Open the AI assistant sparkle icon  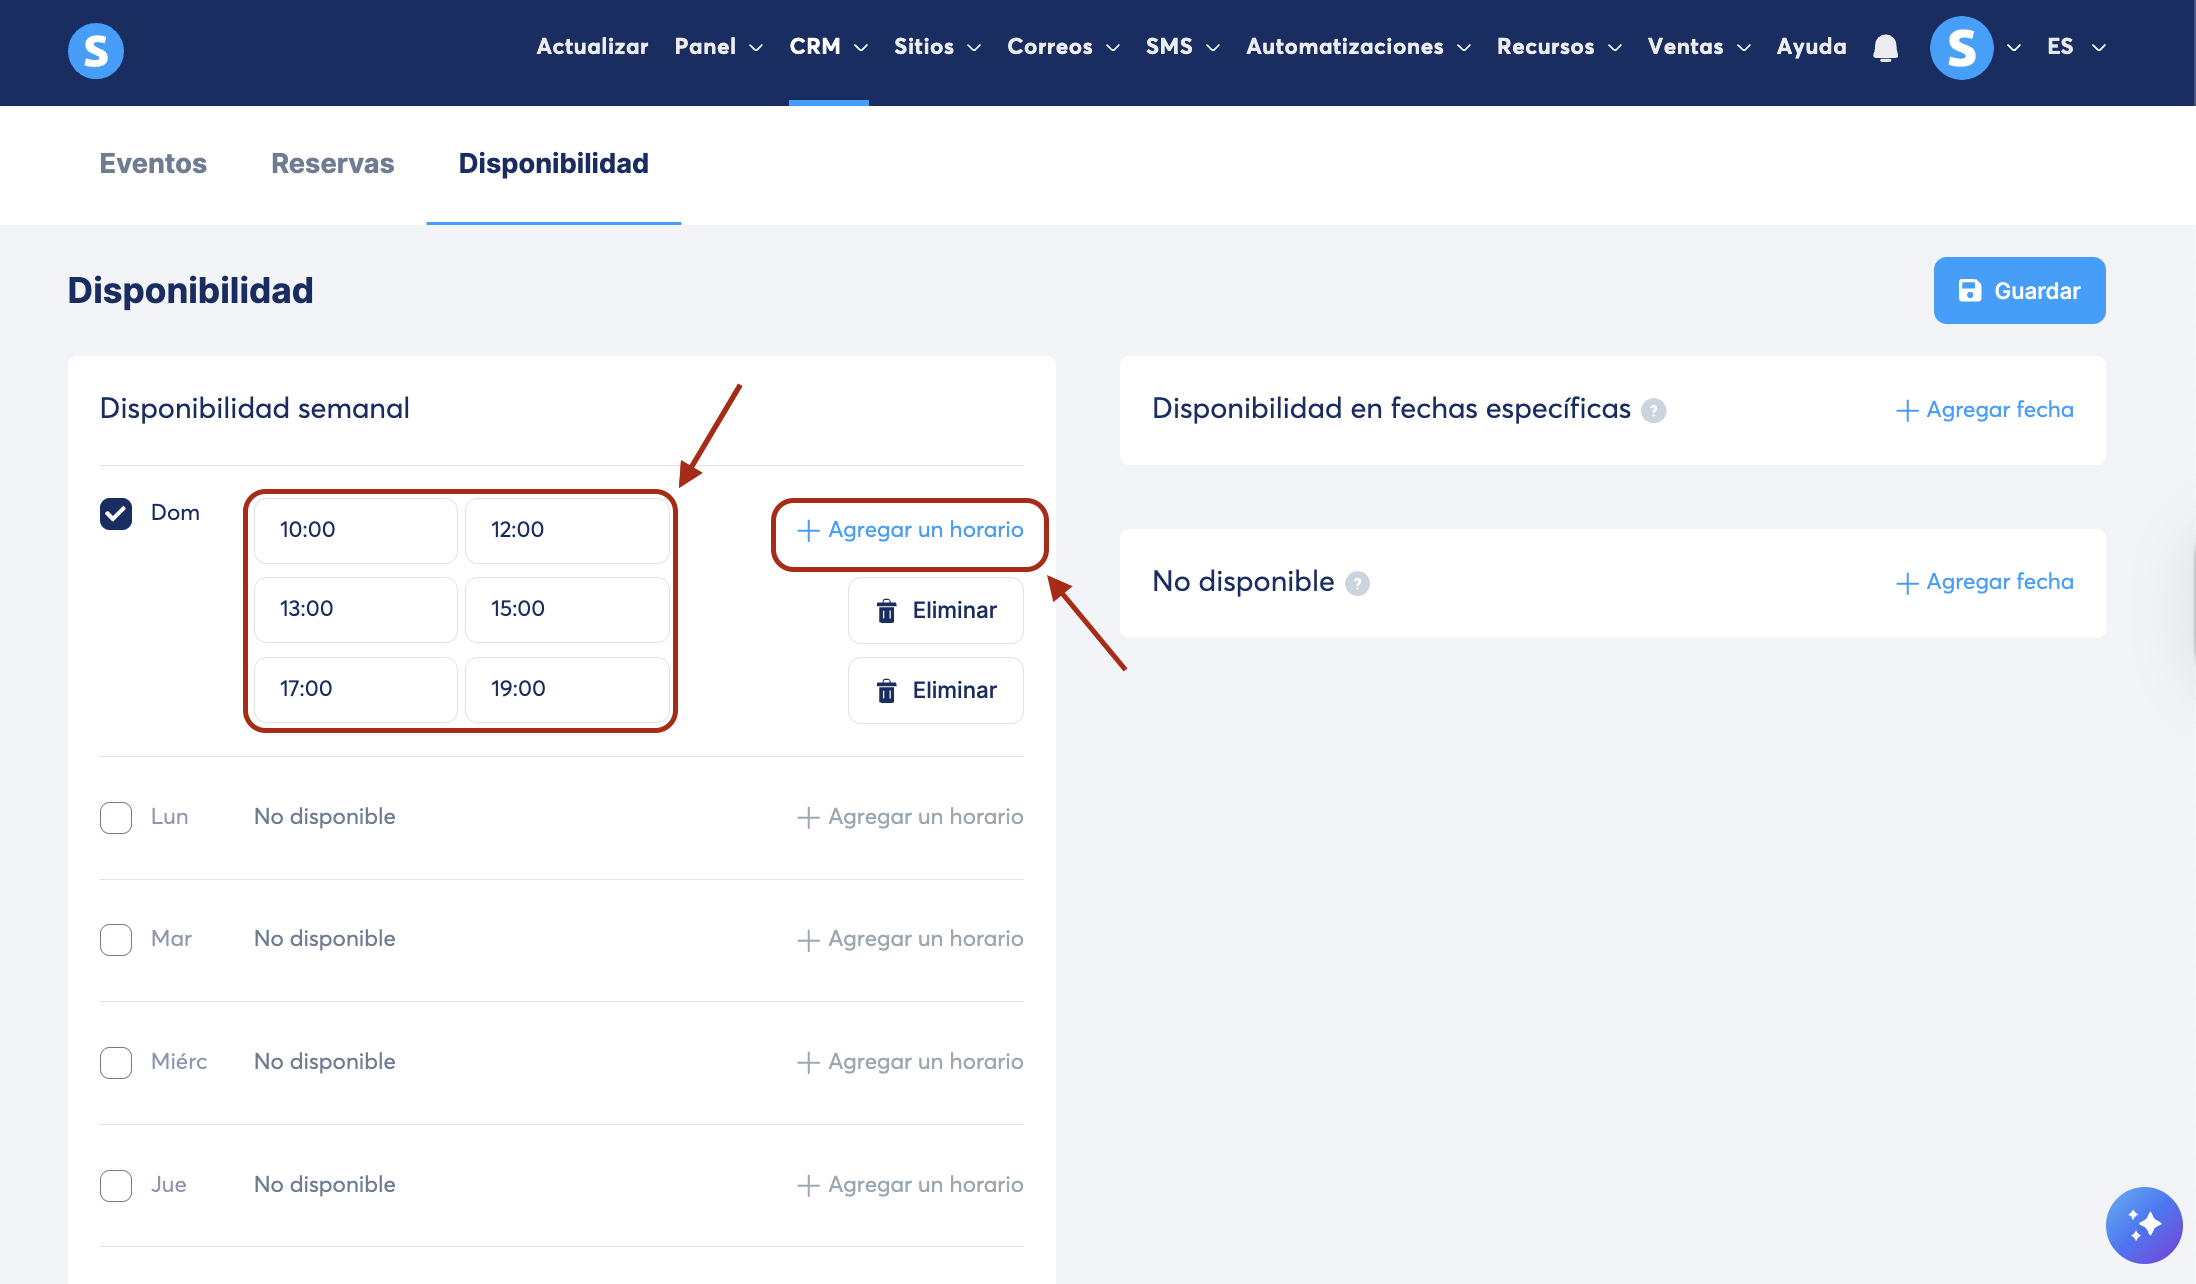2143,1225
